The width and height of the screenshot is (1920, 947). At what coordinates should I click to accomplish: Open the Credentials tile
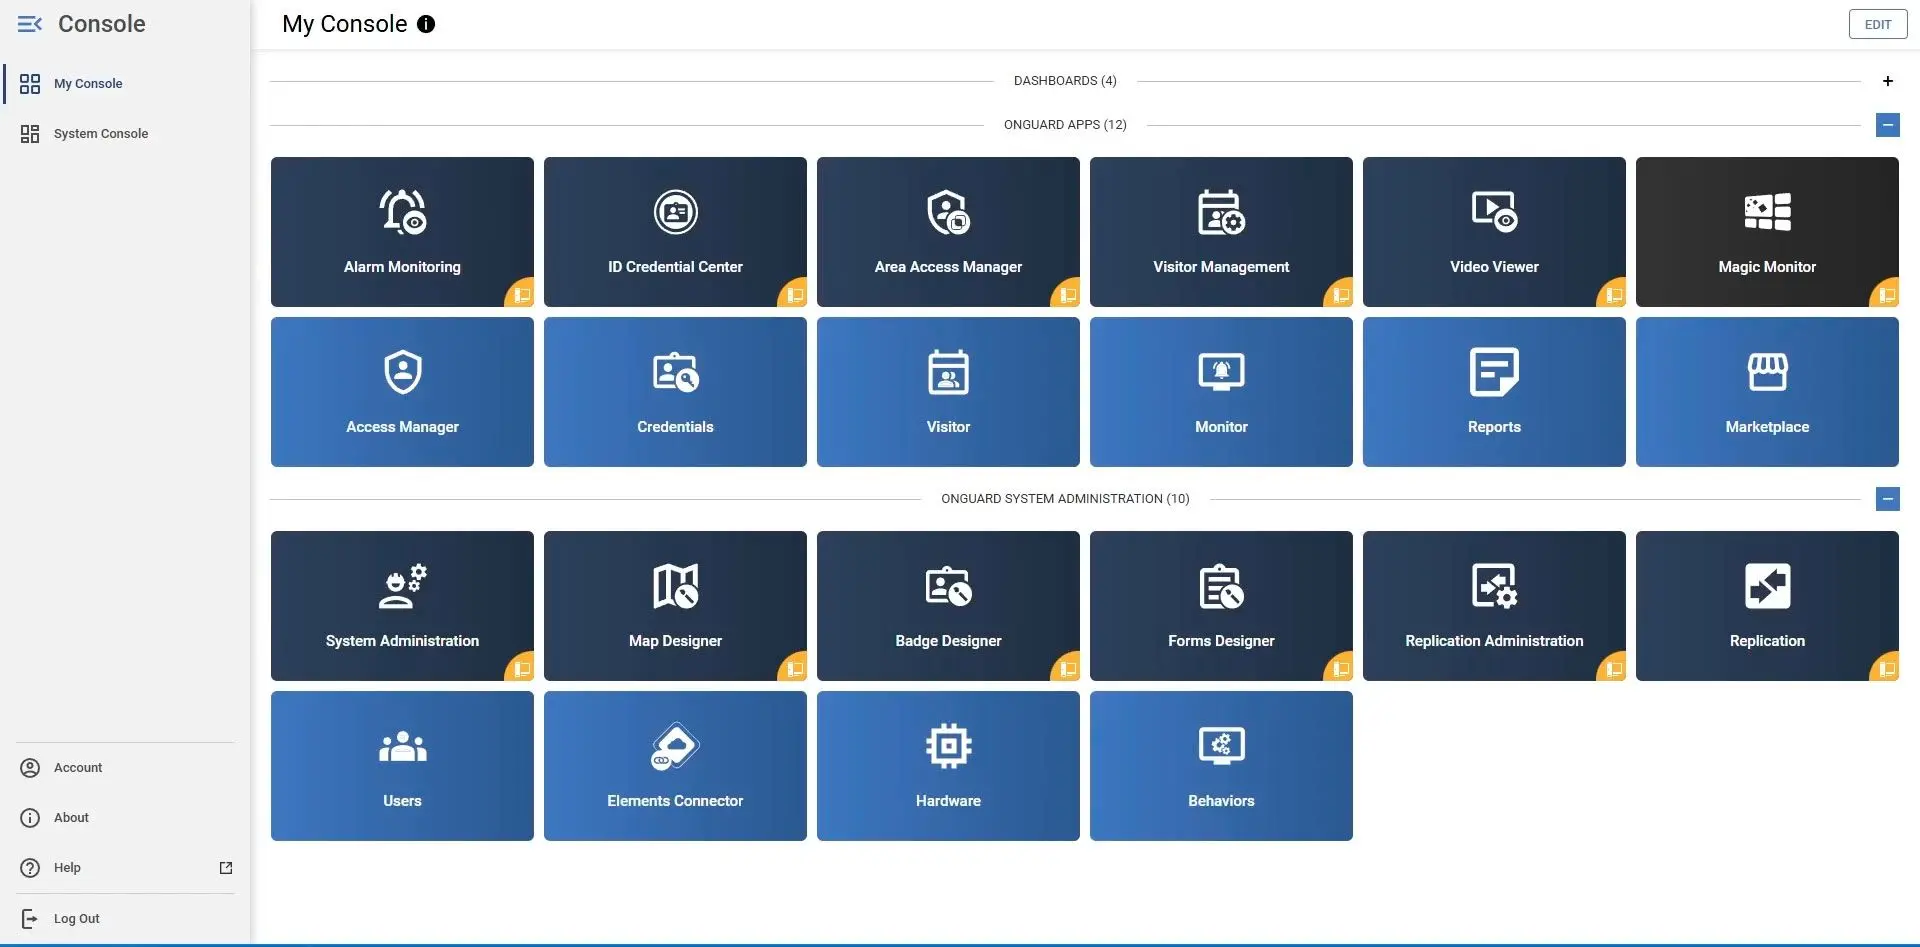coord(675,392)
